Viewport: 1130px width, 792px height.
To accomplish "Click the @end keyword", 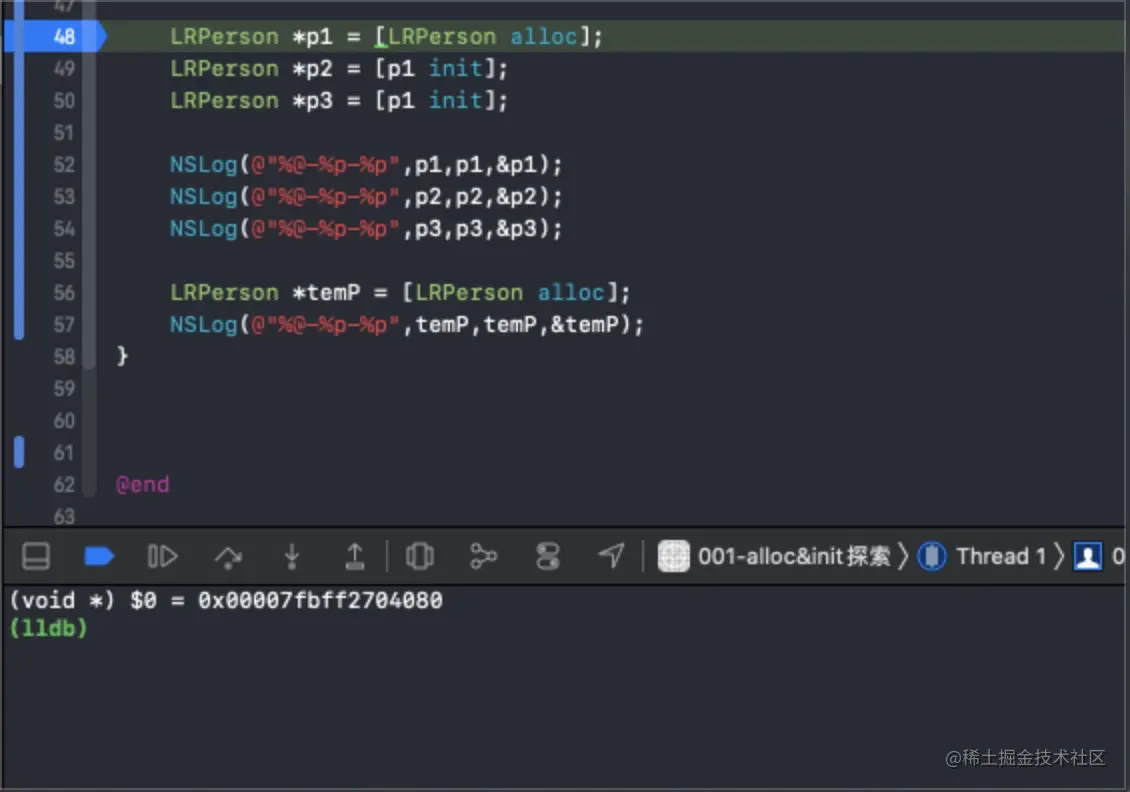I will [x=143, y=484].
